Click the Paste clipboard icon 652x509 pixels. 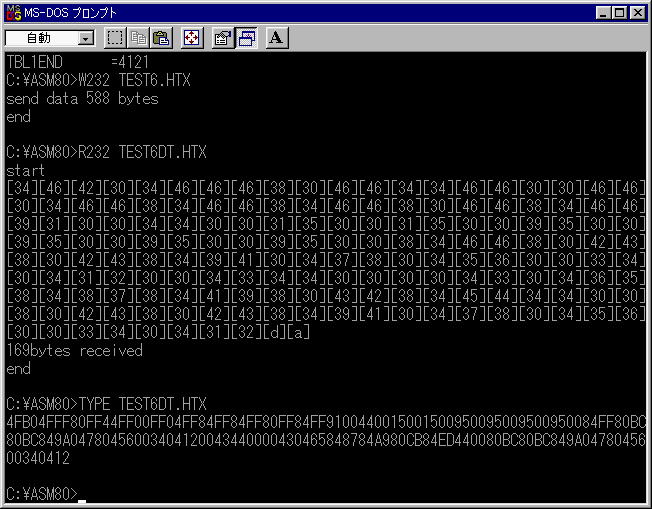point(161,38)
